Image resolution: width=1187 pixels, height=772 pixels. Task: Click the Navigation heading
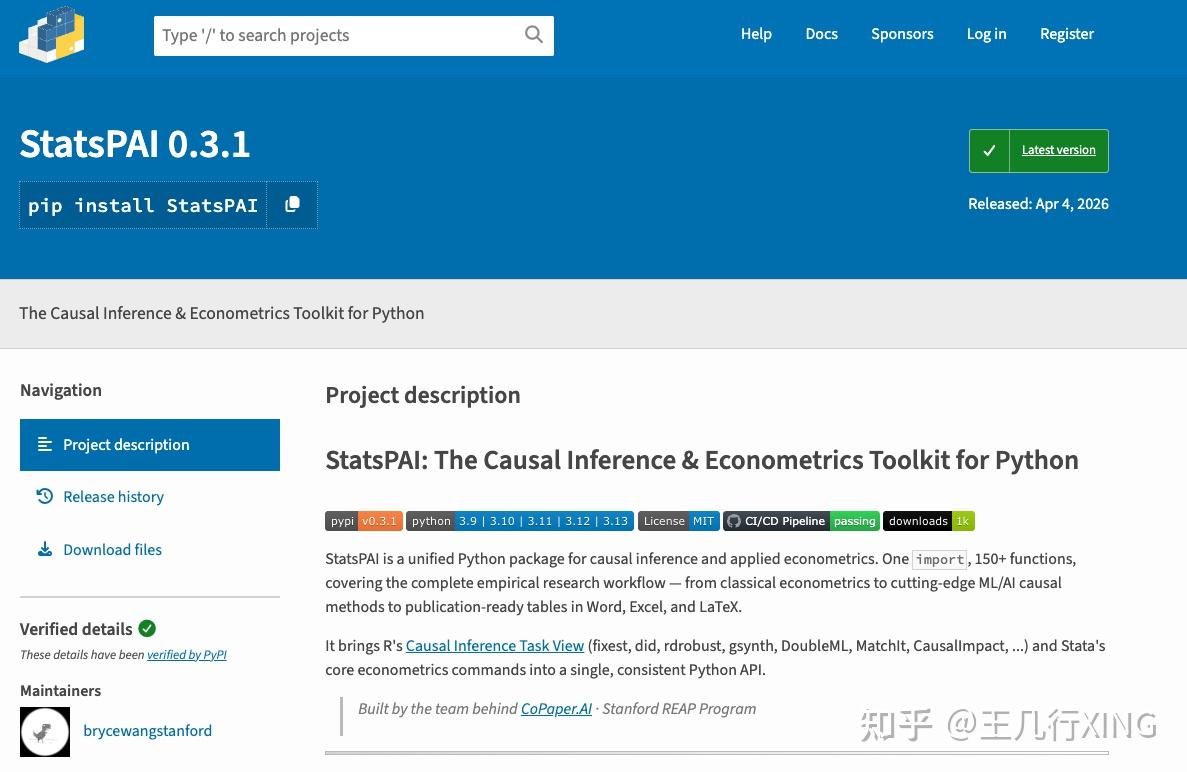[61, 391]
